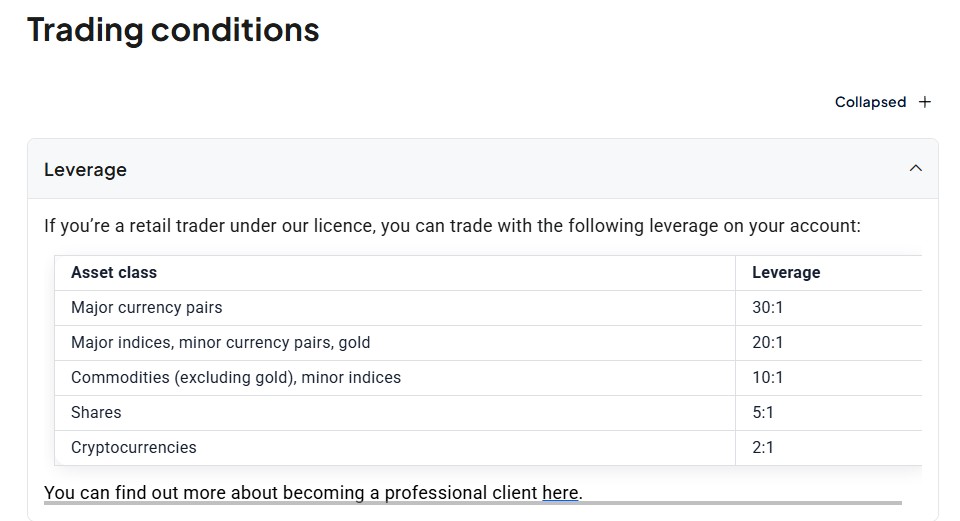Click the retail trader intro paragraph
This screenshot has width=960, height=521.
[452, 226]
